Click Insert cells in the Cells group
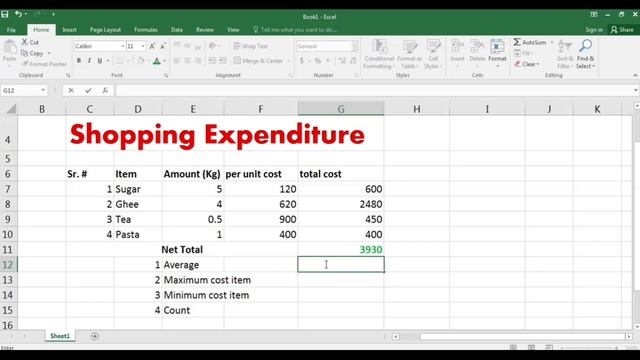 pos(457,53)
